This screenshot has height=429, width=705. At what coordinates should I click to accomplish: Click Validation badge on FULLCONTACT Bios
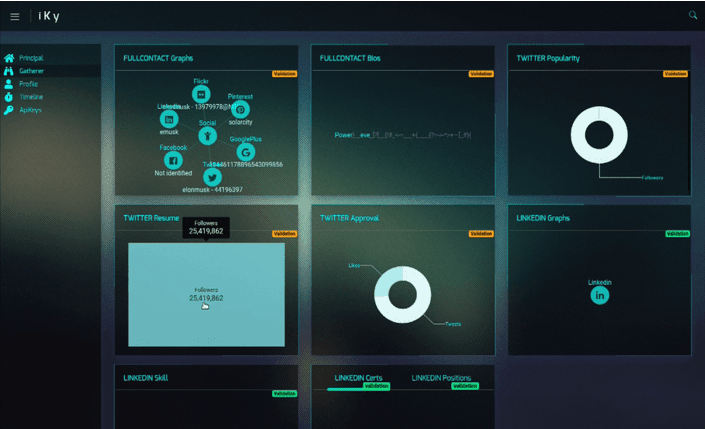tap(481, 74)
